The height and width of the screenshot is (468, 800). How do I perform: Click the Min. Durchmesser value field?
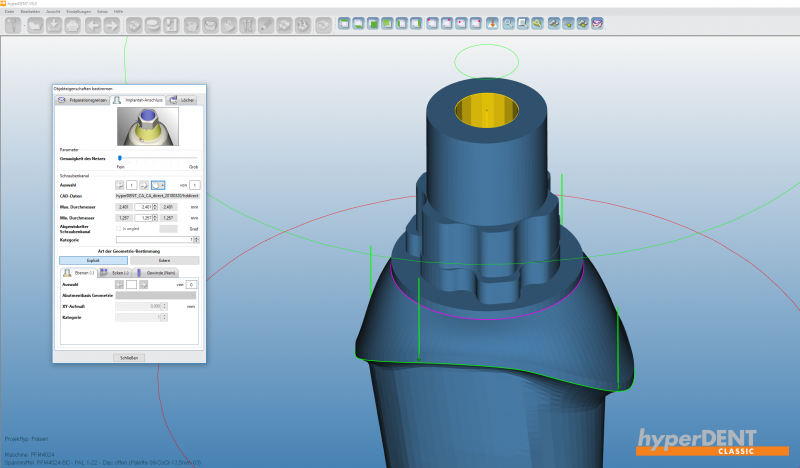pyautogui.click(x=143, y=218)
